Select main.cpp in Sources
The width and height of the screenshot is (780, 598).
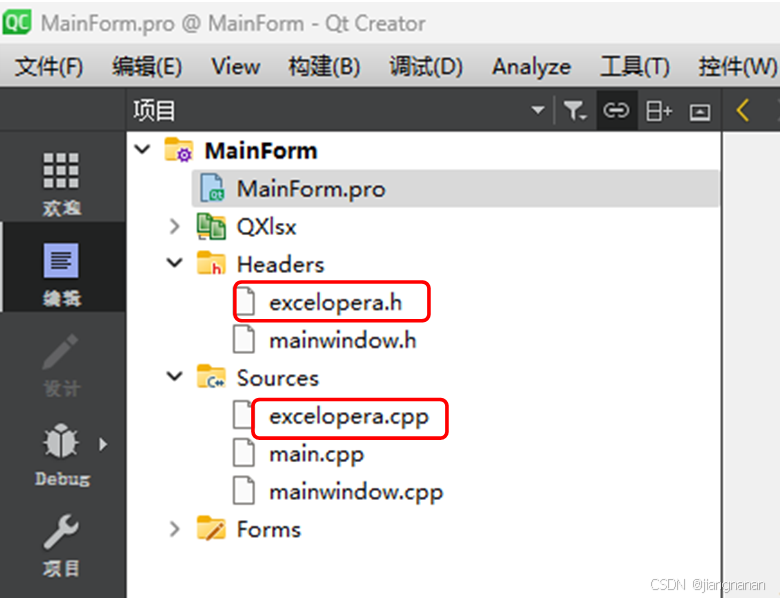[x=316, y=455]
